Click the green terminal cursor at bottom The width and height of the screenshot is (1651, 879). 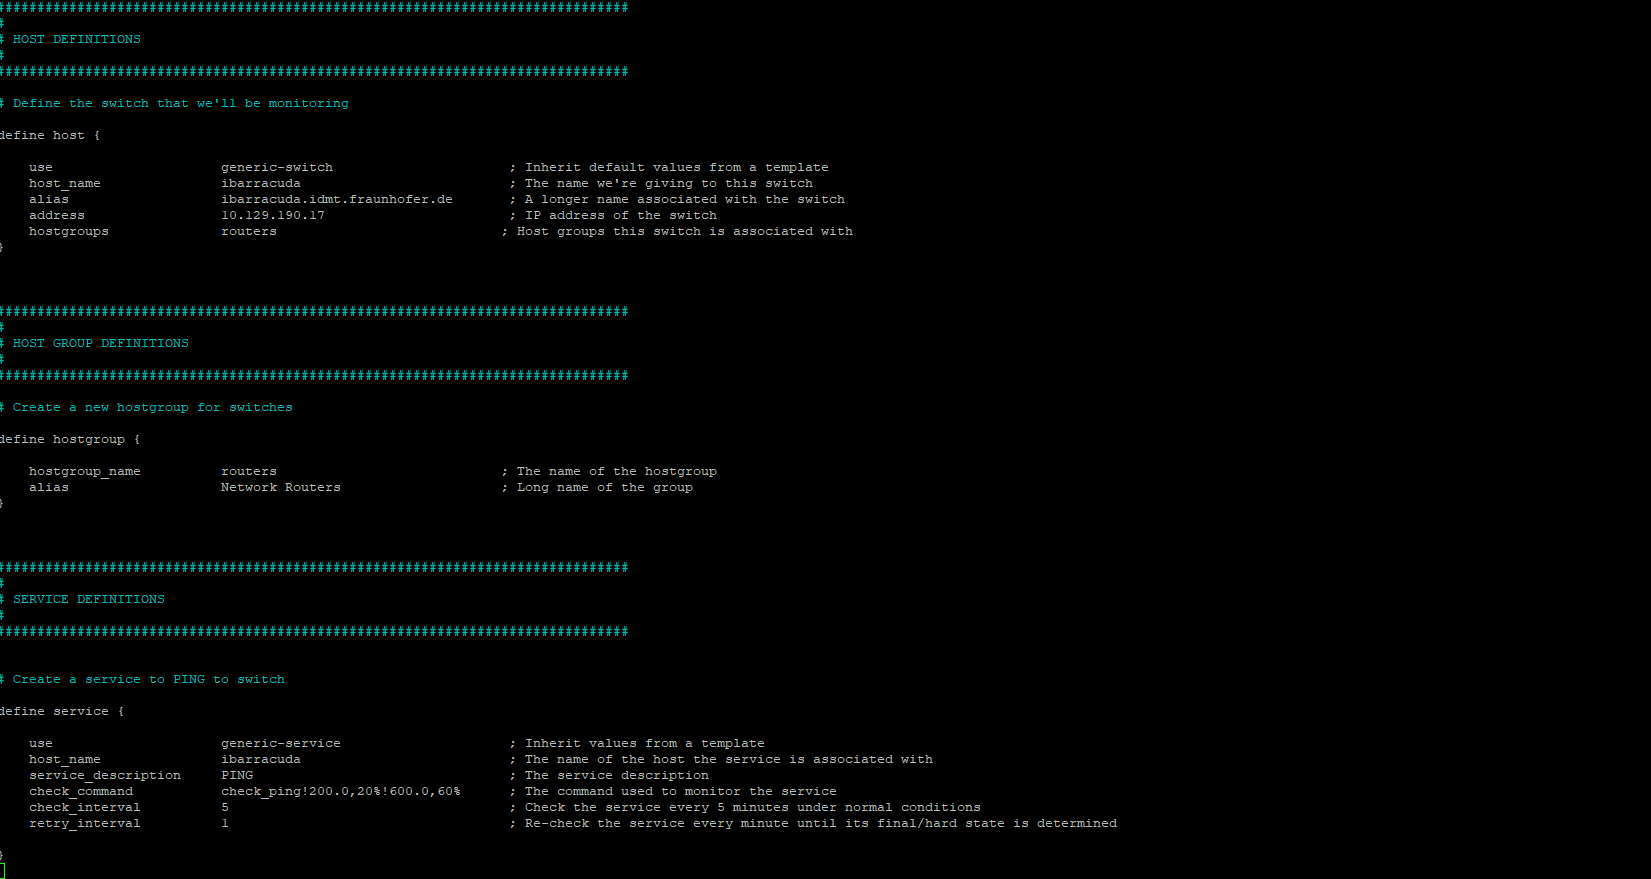pos(3,871)
